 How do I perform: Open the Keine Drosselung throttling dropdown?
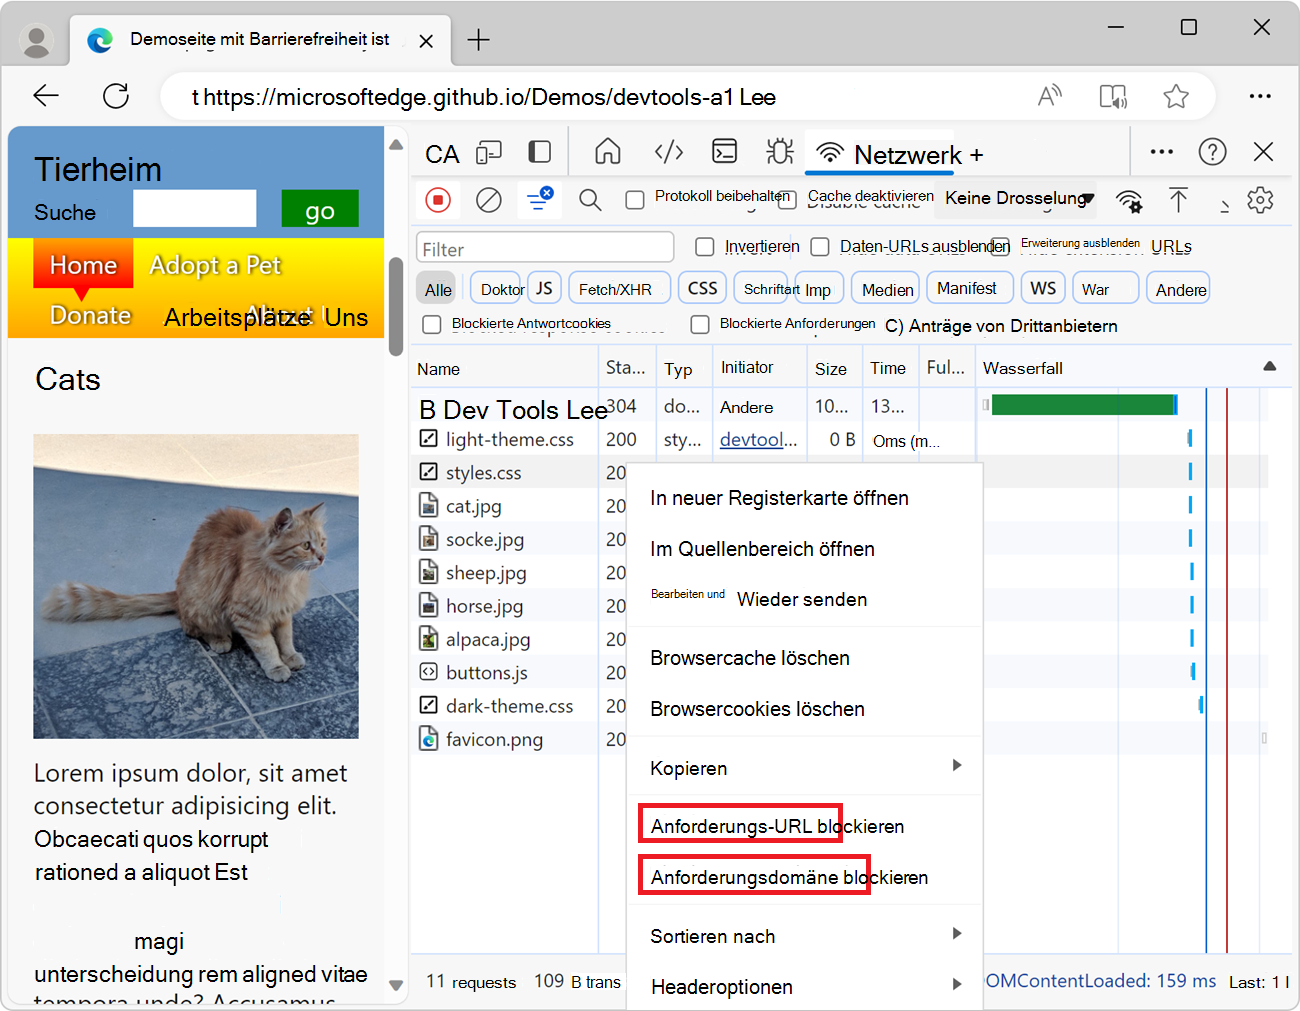tap(1013, 199)
